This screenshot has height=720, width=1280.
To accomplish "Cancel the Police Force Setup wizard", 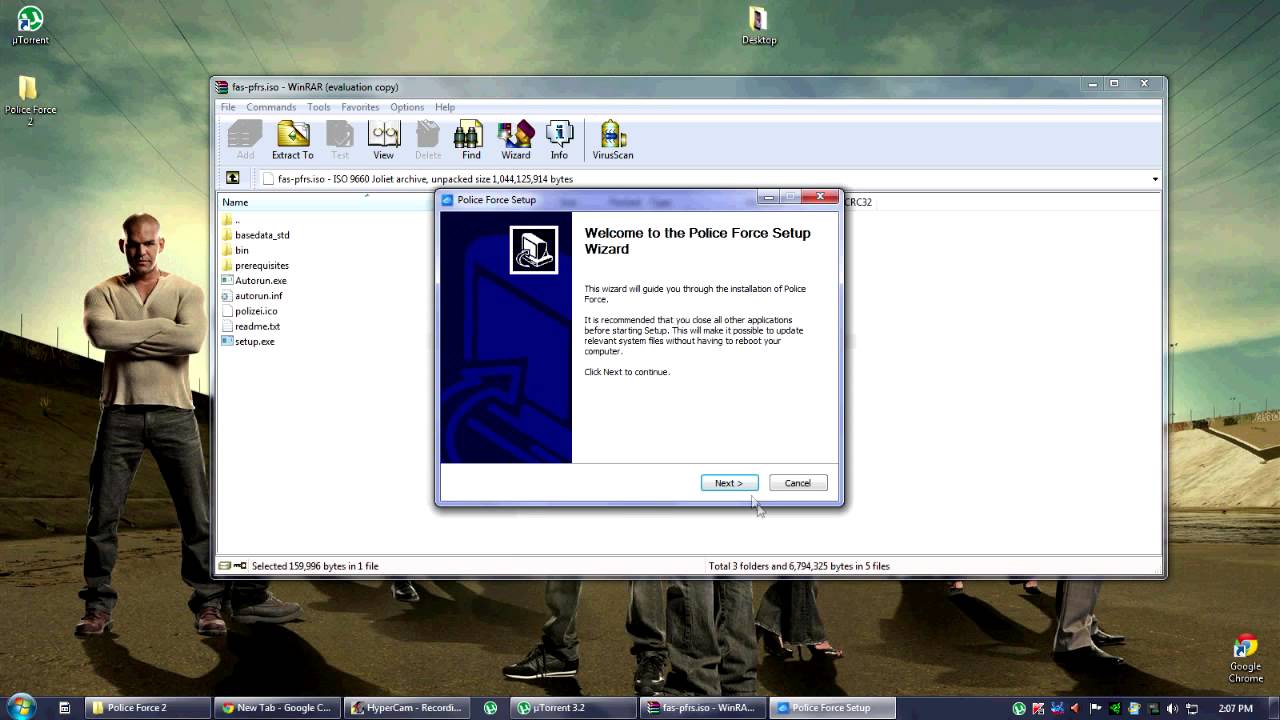I will tap(797, 483).
